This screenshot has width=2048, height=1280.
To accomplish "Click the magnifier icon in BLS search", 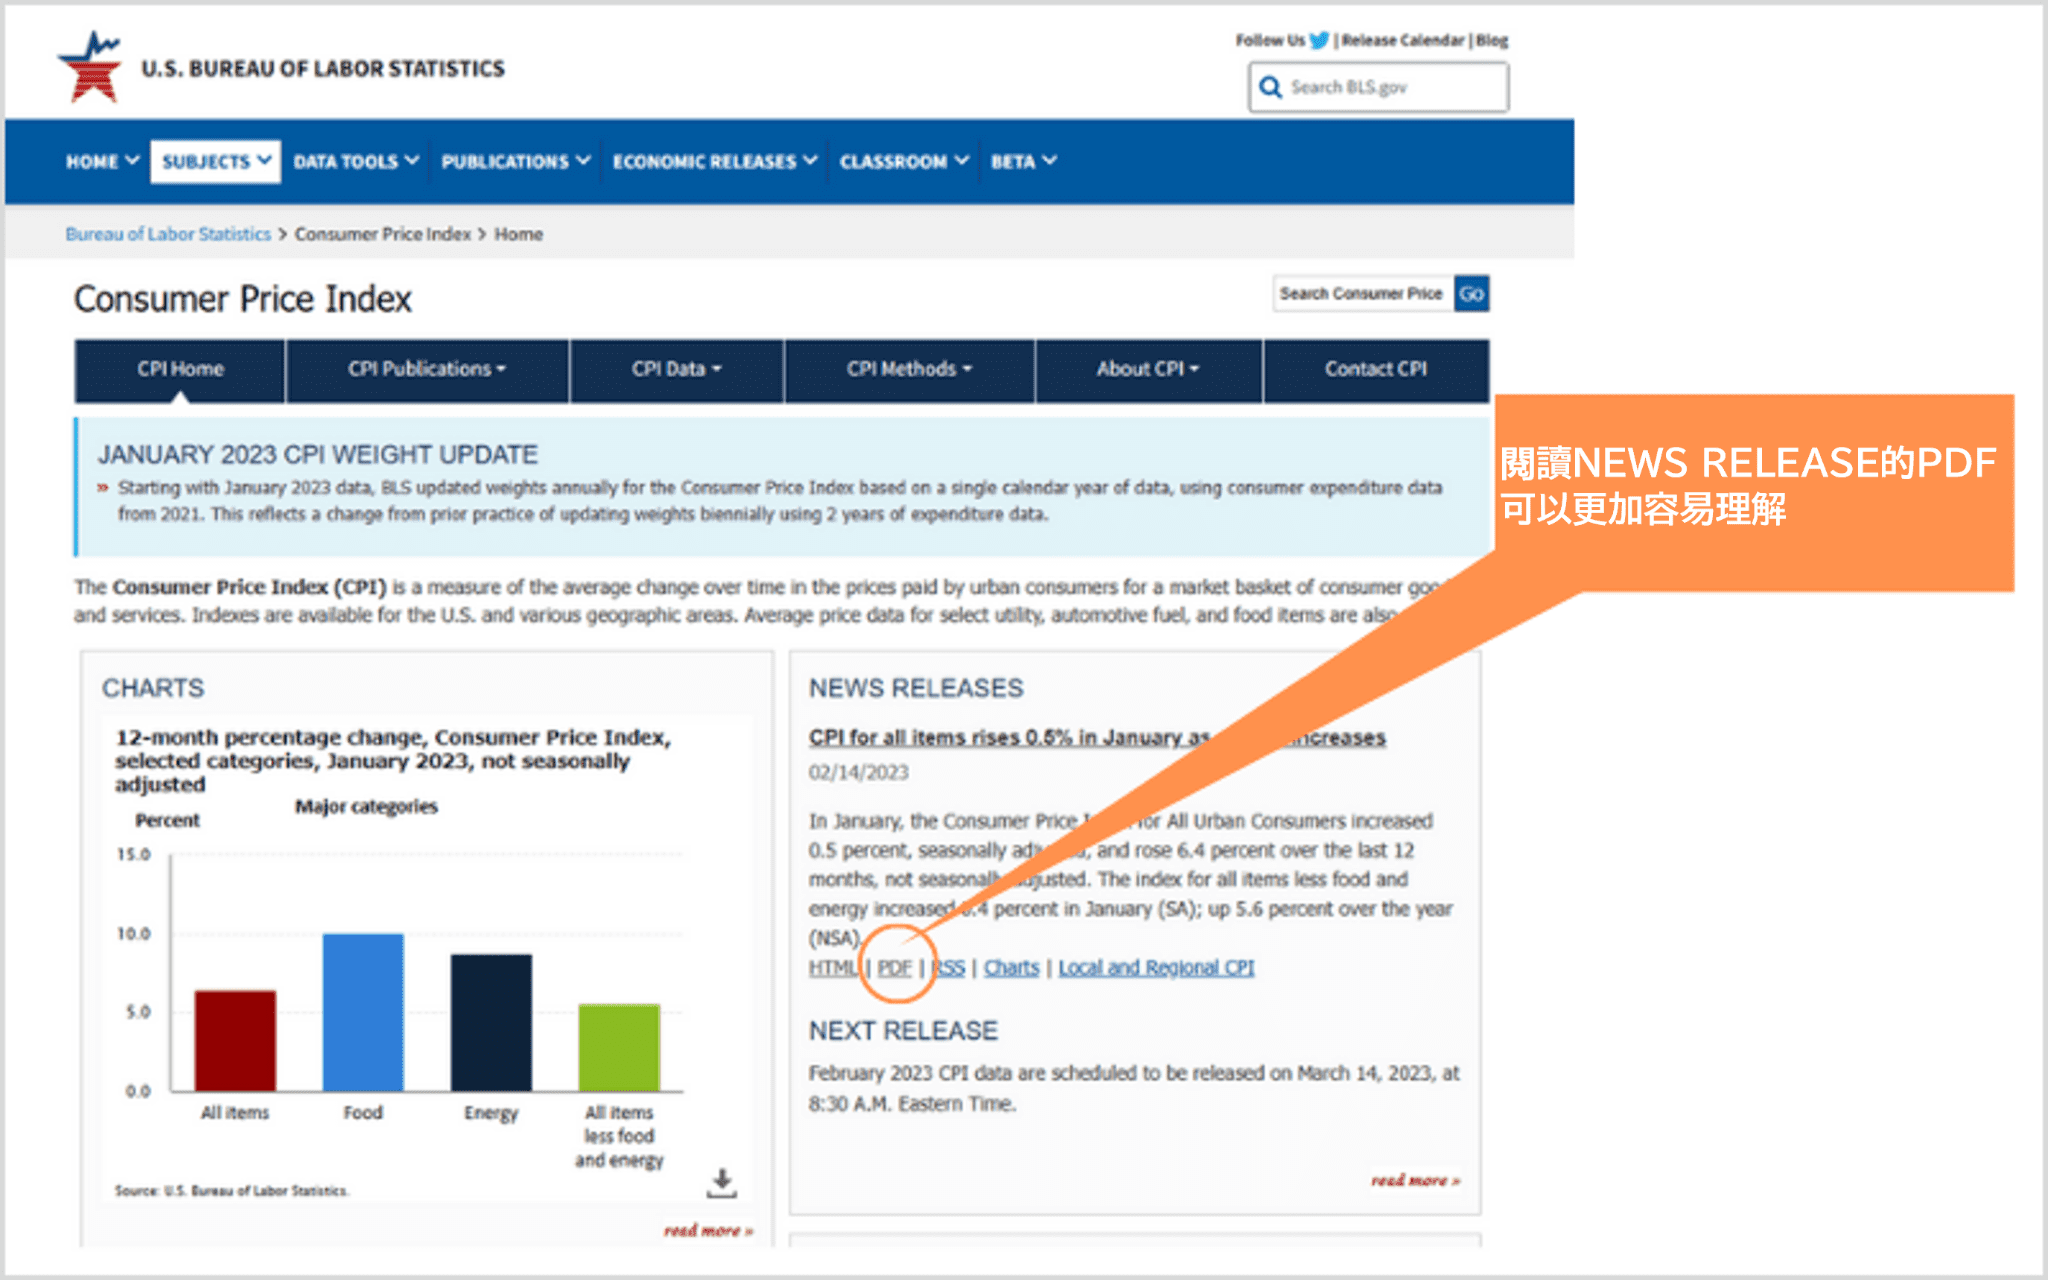I will 1270,87.
